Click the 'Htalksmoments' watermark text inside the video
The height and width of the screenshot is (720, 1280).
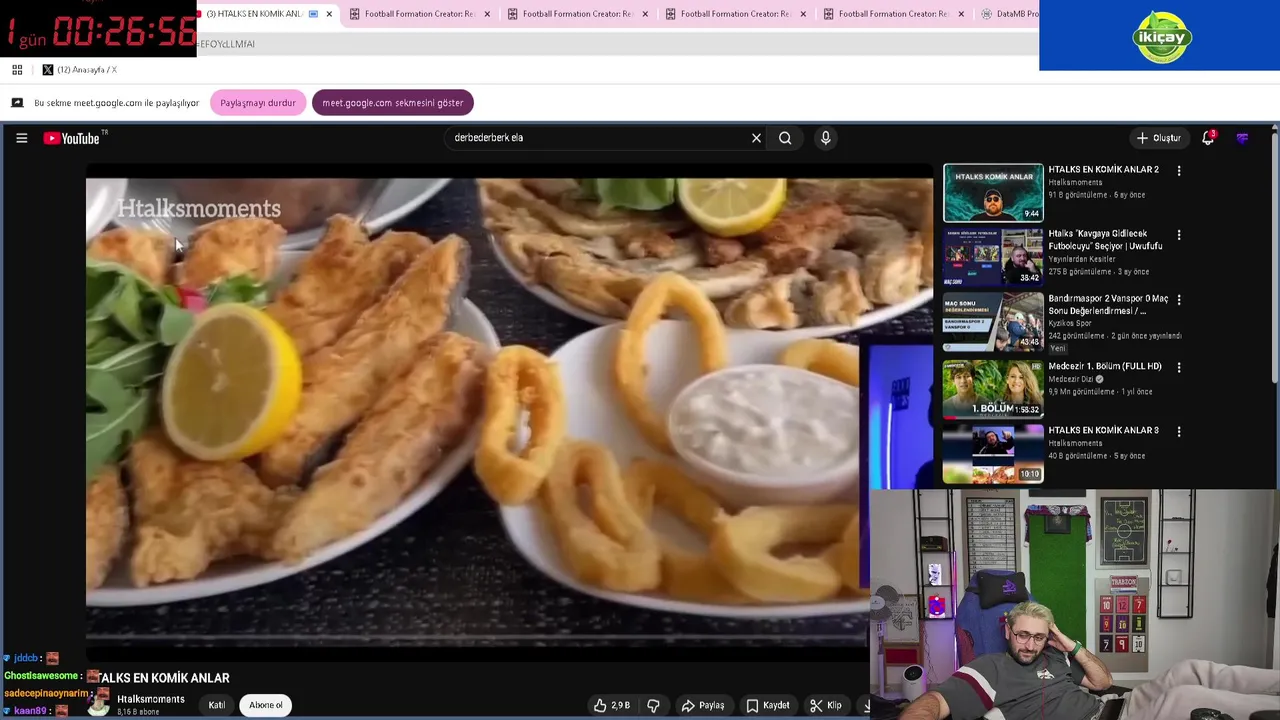tap(199, 209)
